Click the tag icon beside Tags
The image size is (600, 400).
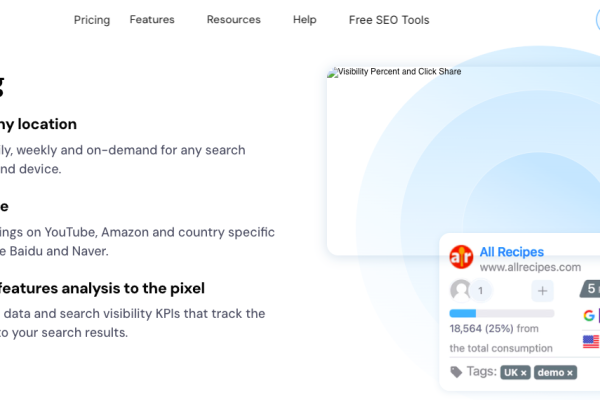pyautogui.click(x=456, y=372)
